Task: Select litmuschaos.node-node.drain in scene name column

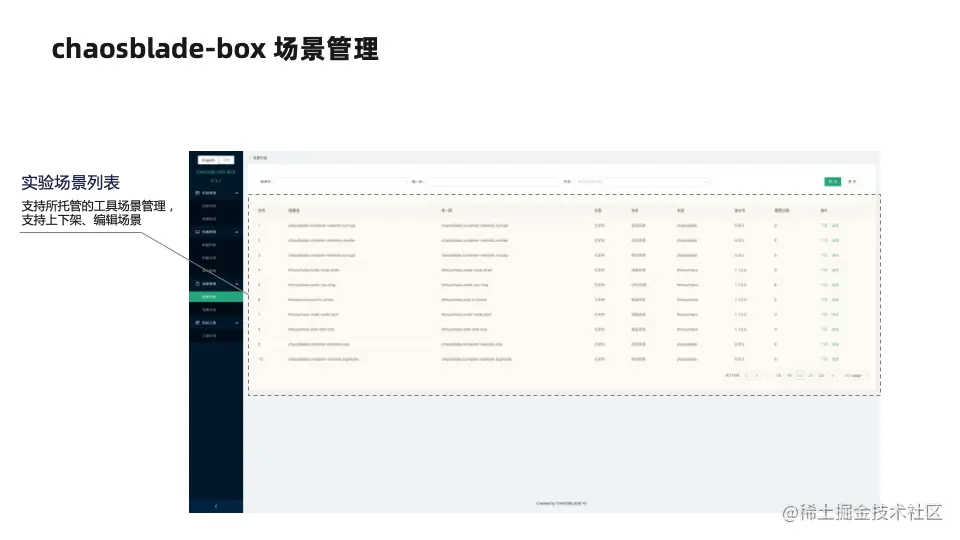Action: (313, 270)
